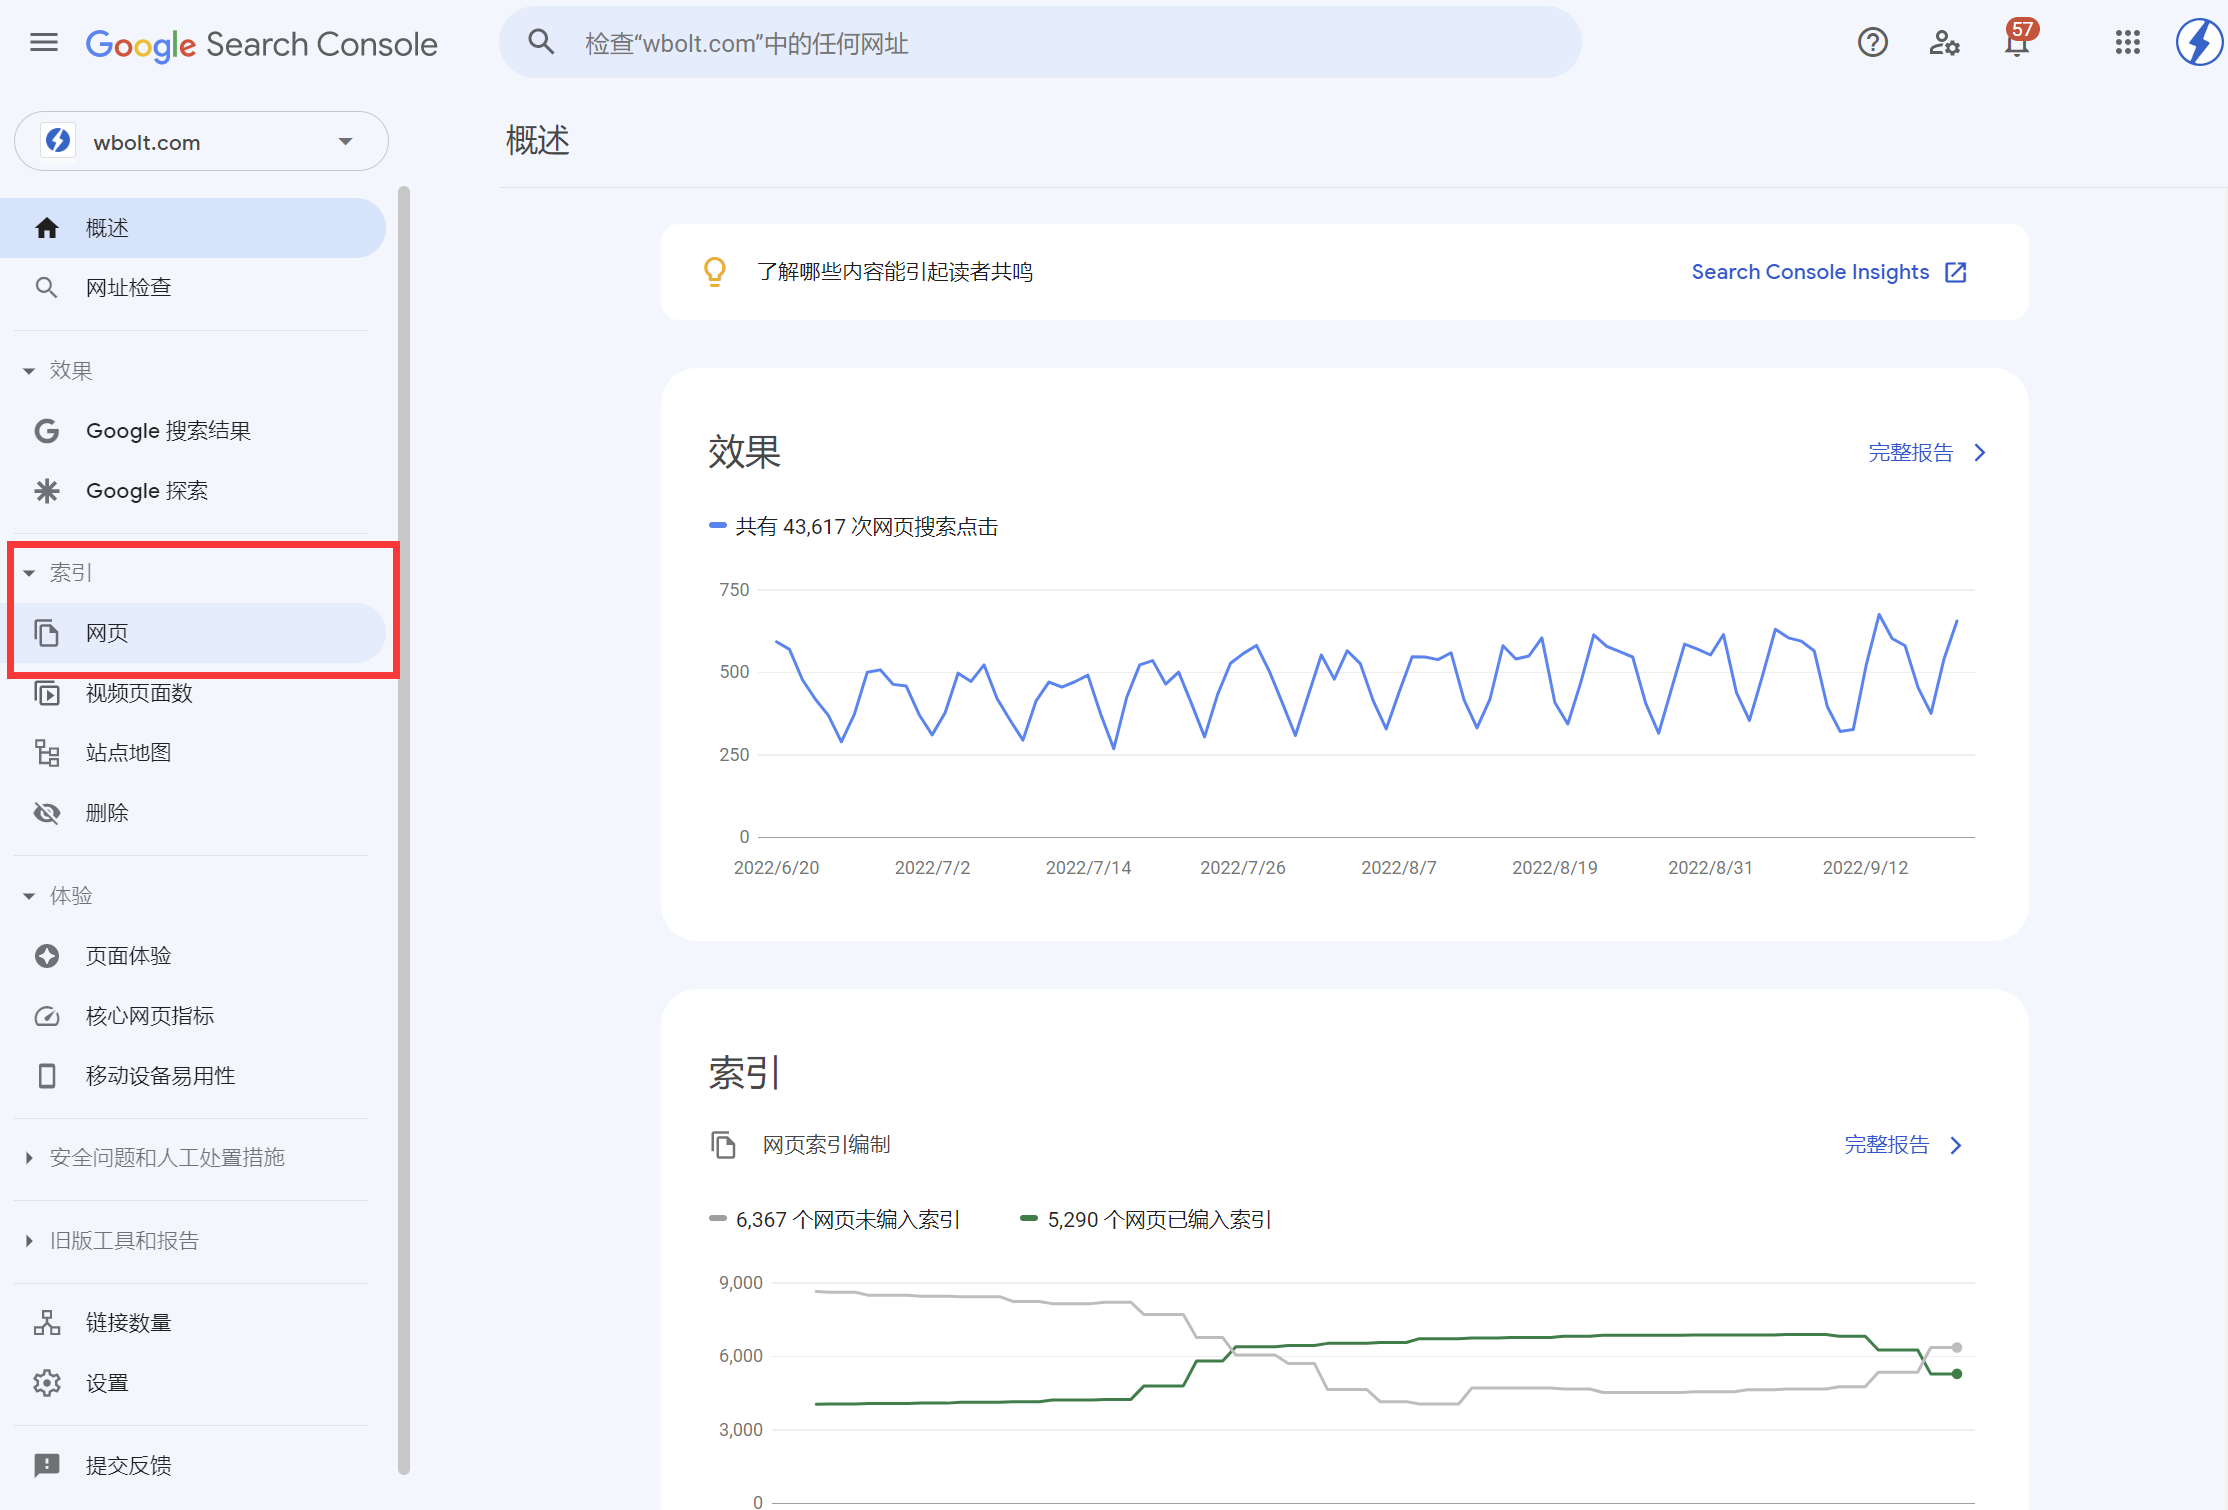Expand the 安全问题和人工处置措施 section
Screen dimensions: 2228x1510
167,1157
